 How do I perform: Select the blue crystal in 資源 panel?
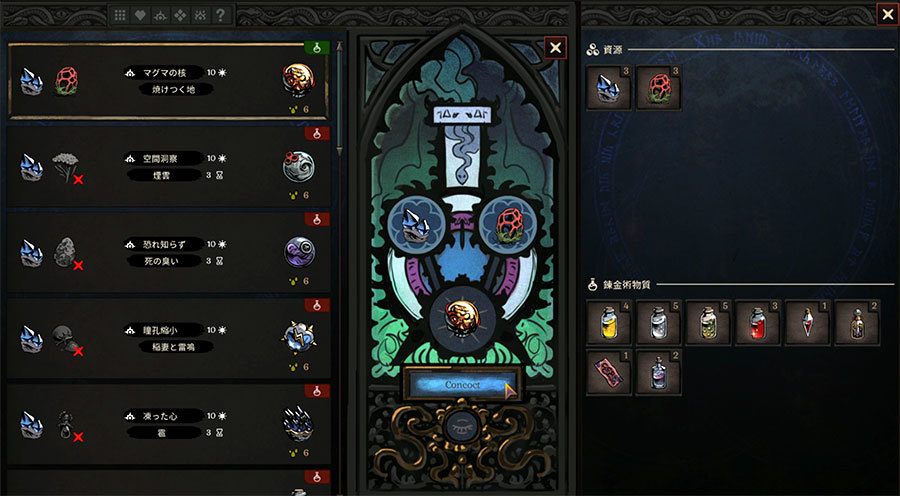tap(608, 87)
